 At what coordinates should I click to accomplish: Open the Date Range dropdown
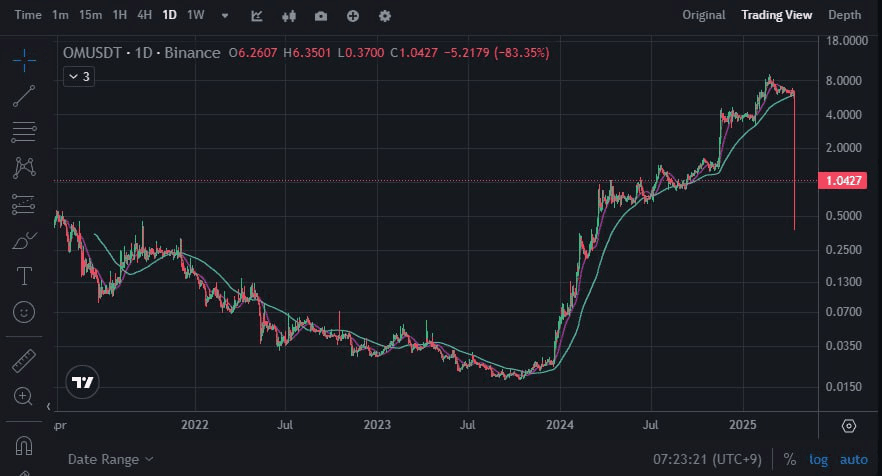pos(110,459)
